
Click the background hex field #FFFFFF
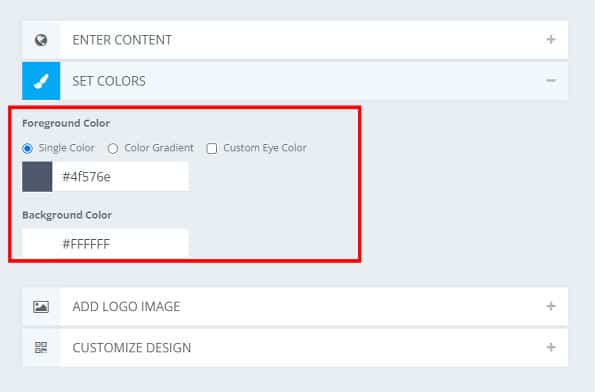tap(120, 244)
